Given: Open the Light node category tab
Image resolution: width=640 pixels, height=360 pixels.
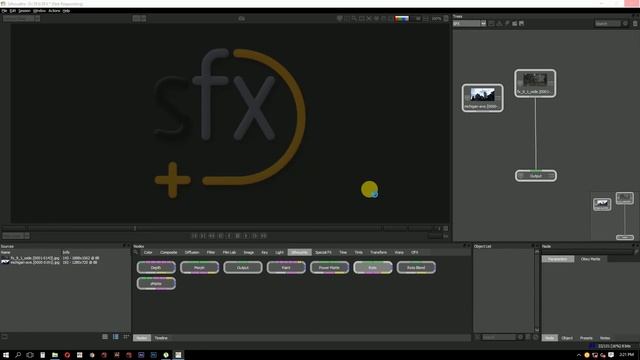Looking at the screenshot, I should [x=279, y=252].
